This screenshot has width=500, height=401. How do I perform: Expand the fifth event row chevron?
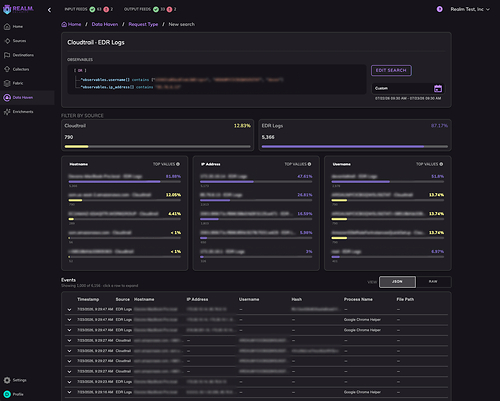click(69, 351)
